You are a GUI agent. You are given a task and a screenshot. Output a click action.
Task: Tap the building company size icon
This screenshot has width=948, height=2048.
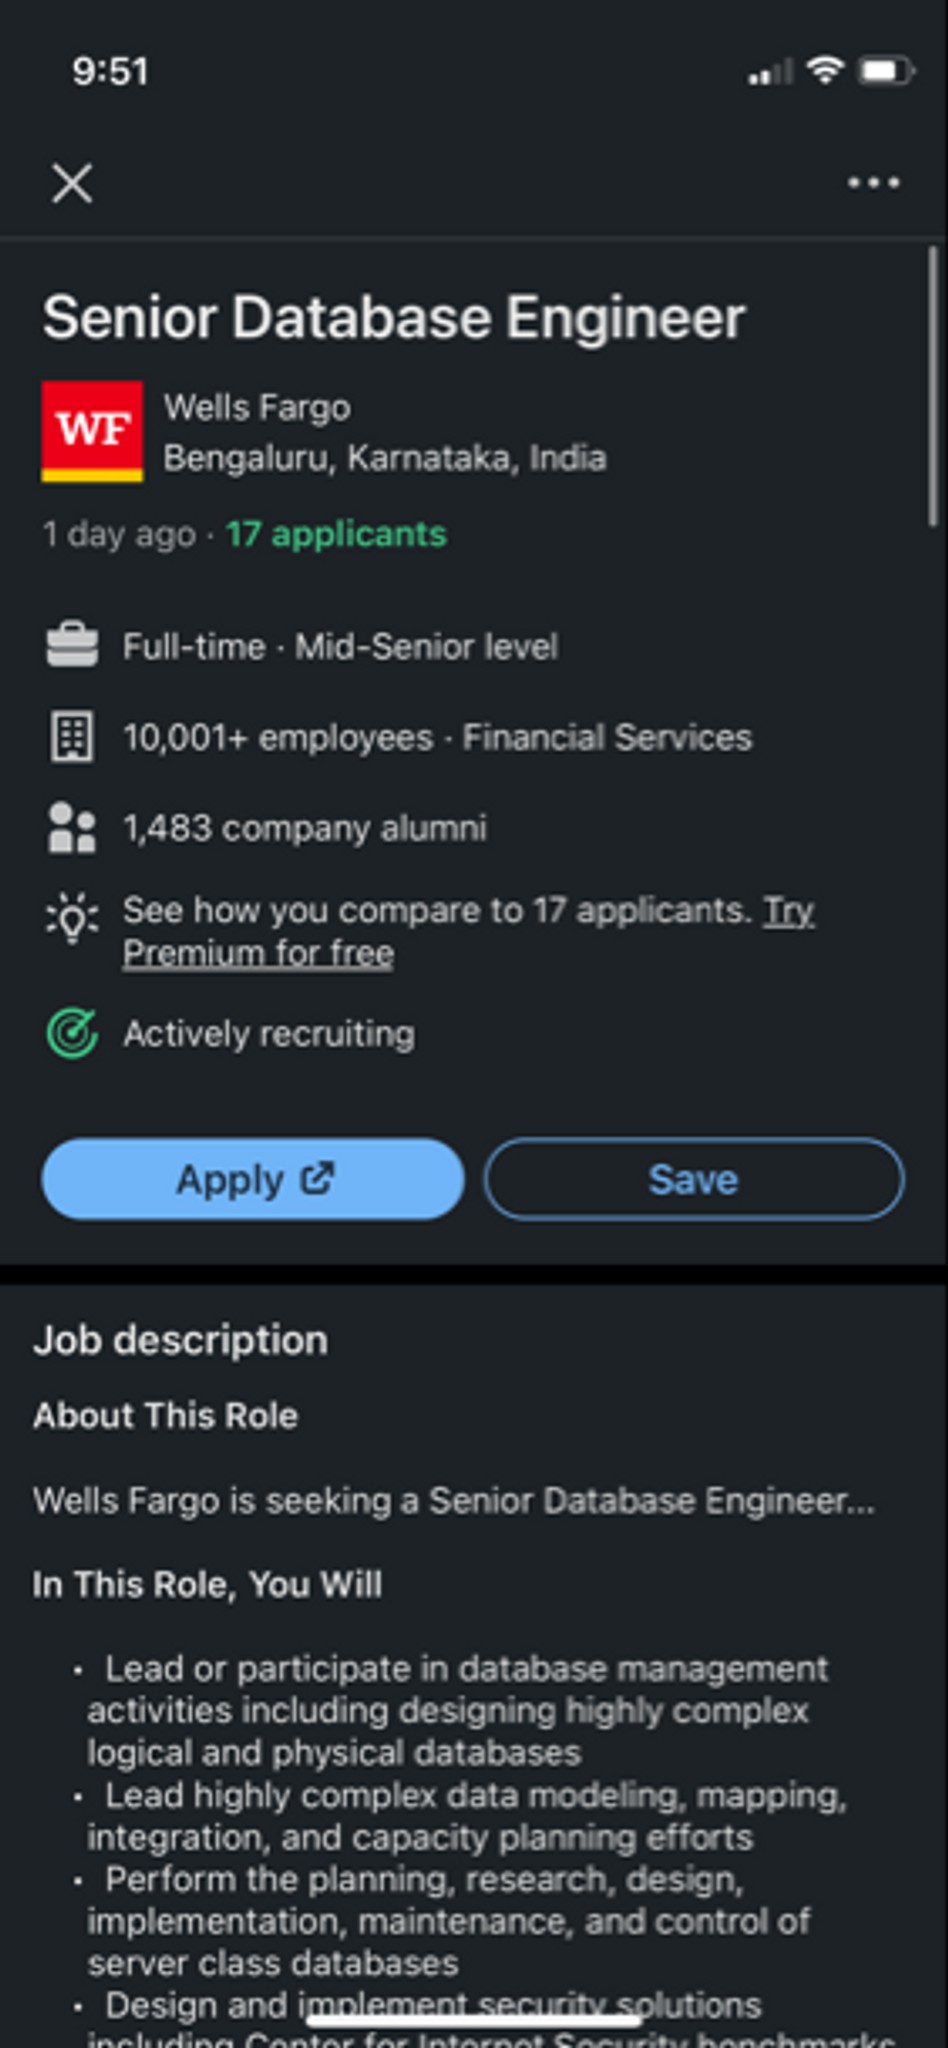(72, 737)
